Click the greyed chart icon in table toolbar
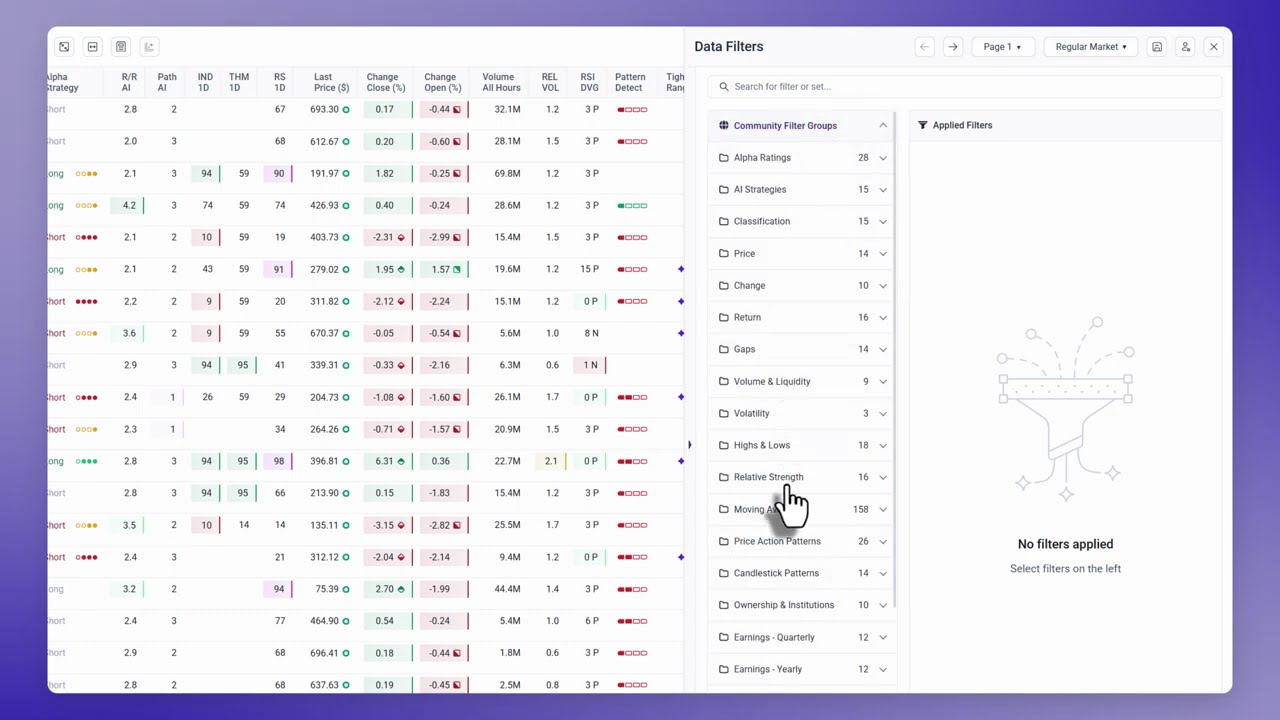 [x=149, y=47]
